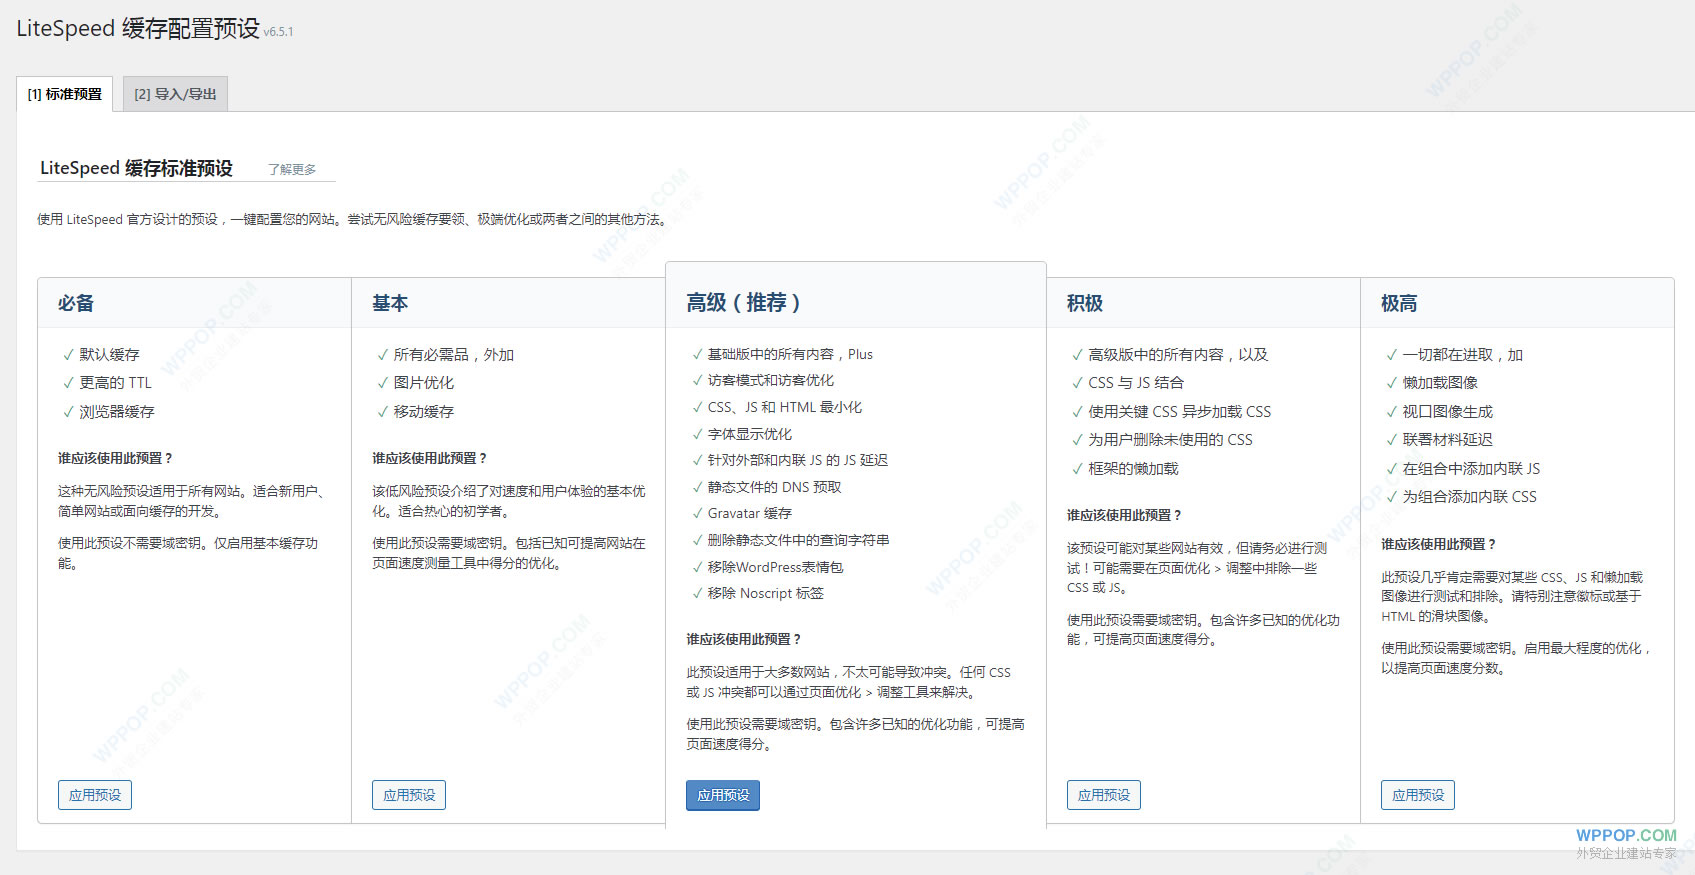Click the 懒加载图像 item
This screenshot has height=875, width=1695.
1440,383
